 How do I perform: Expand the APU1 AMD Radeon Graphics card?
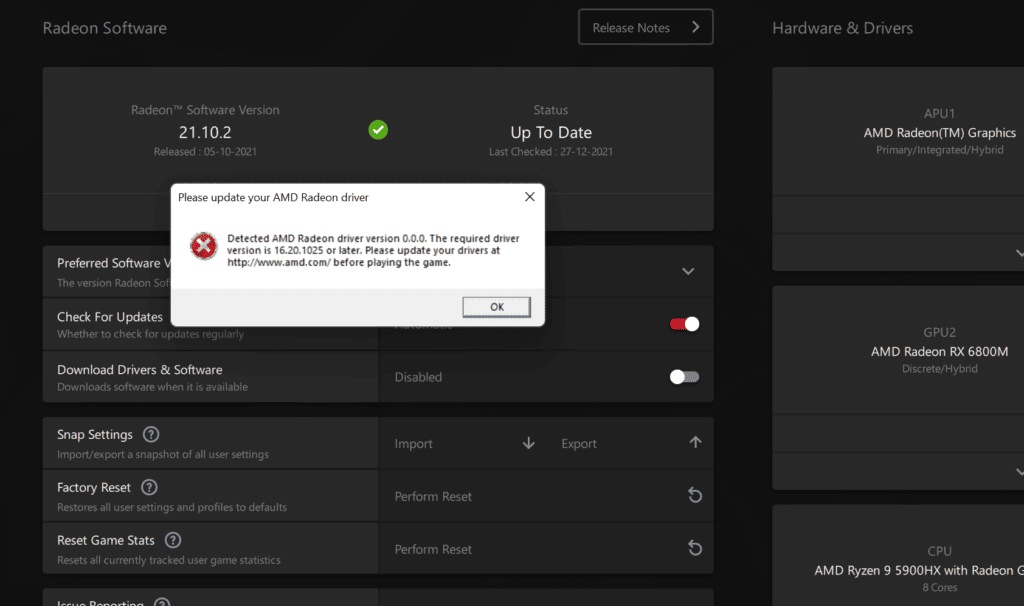[x=1019, y=253]
